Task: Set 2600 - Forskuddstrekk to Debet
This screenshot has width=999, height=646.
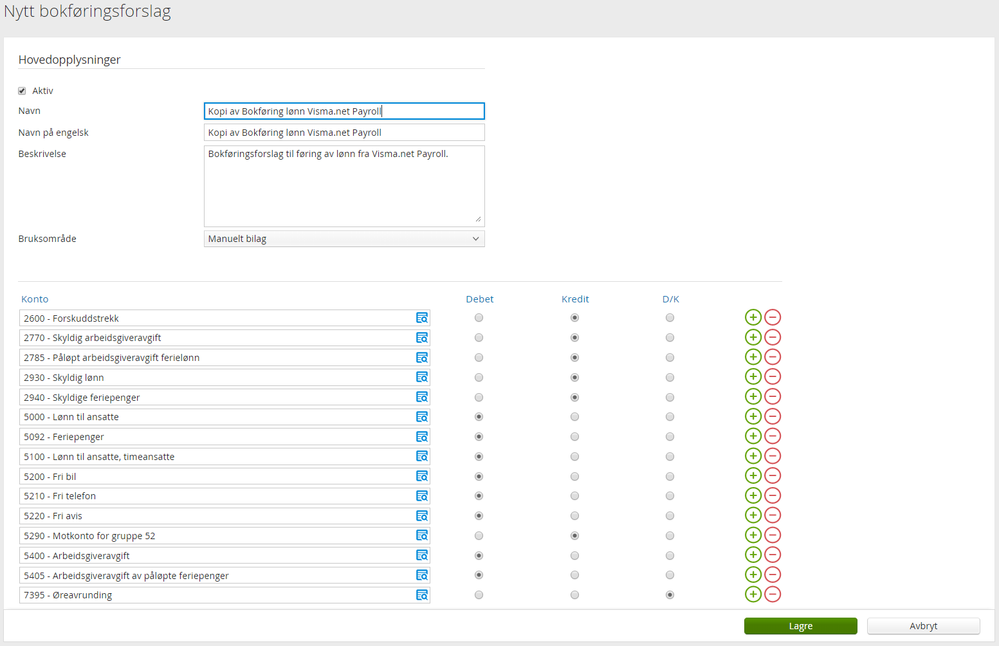Action: [478, 317]
